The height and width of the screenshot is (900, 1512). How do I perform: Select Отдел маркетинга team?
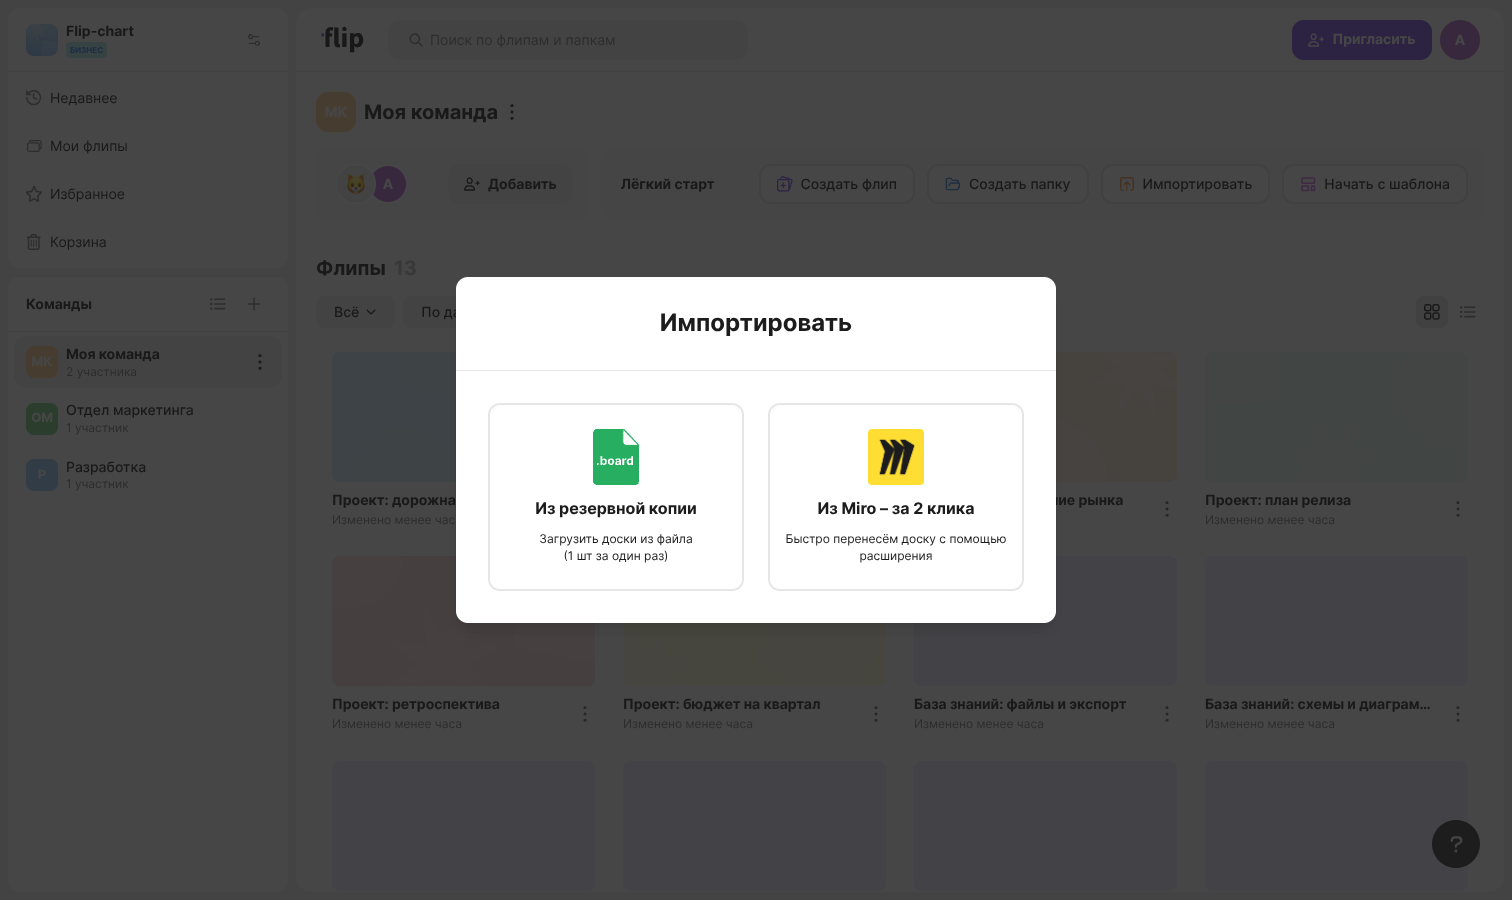pyautogui.click(x=148, y=418)
